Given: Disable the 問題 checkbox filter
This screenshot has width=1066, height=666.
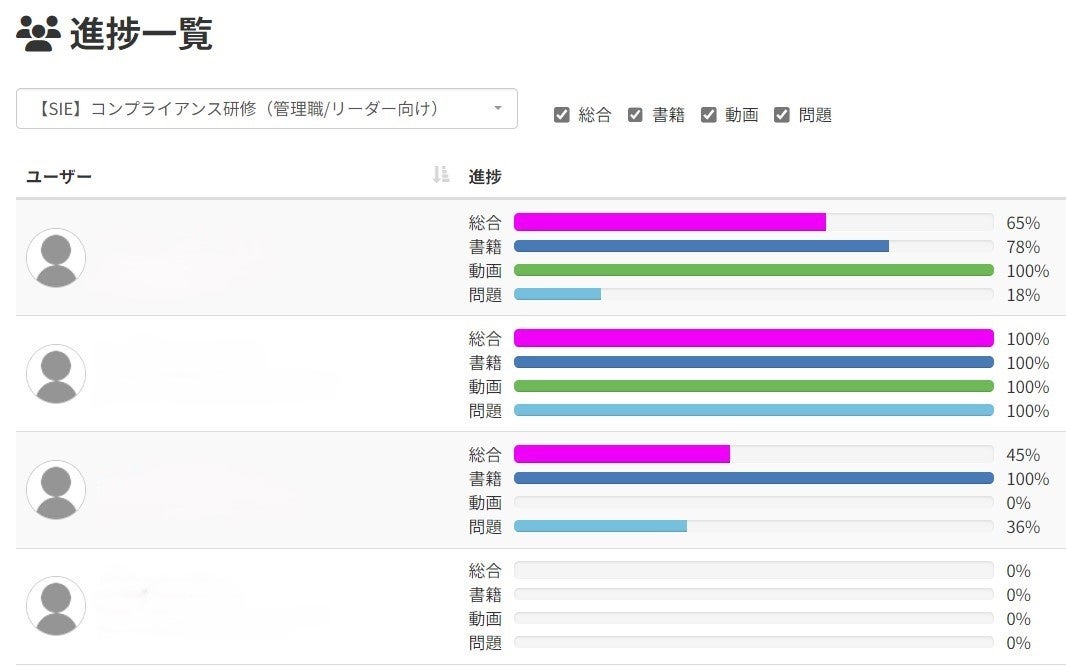Looking at the screenshot, I should (x=782, y=115).
